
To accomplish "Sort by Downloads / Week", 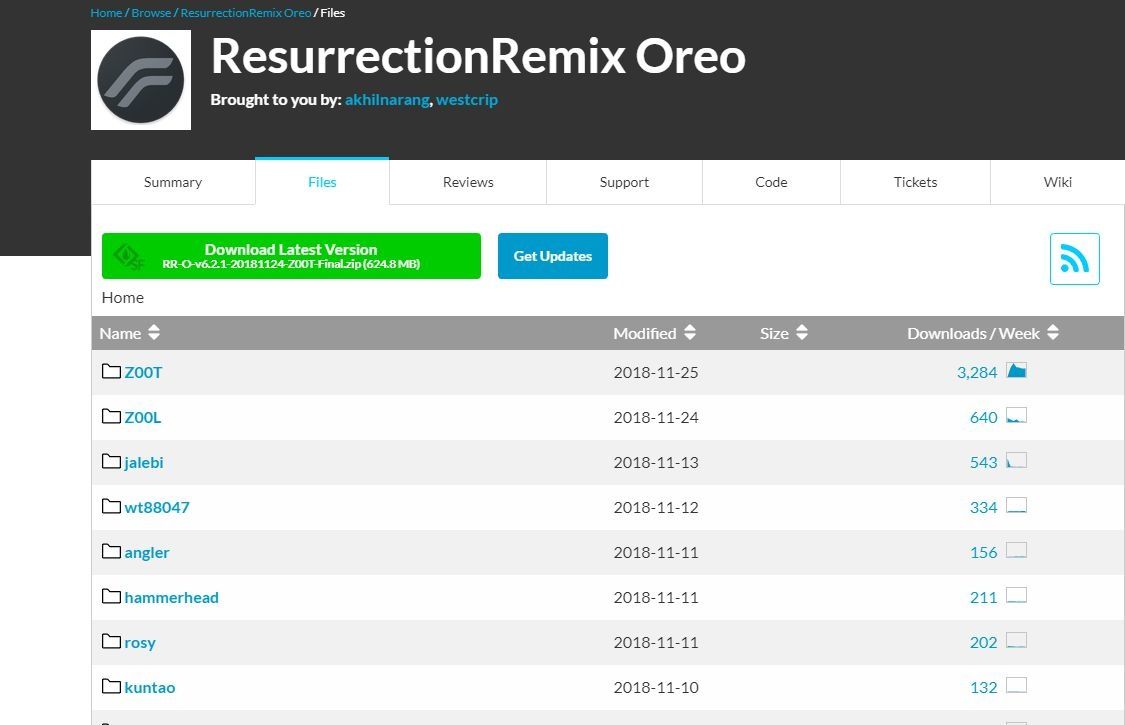I will click(x=983, y=333).
